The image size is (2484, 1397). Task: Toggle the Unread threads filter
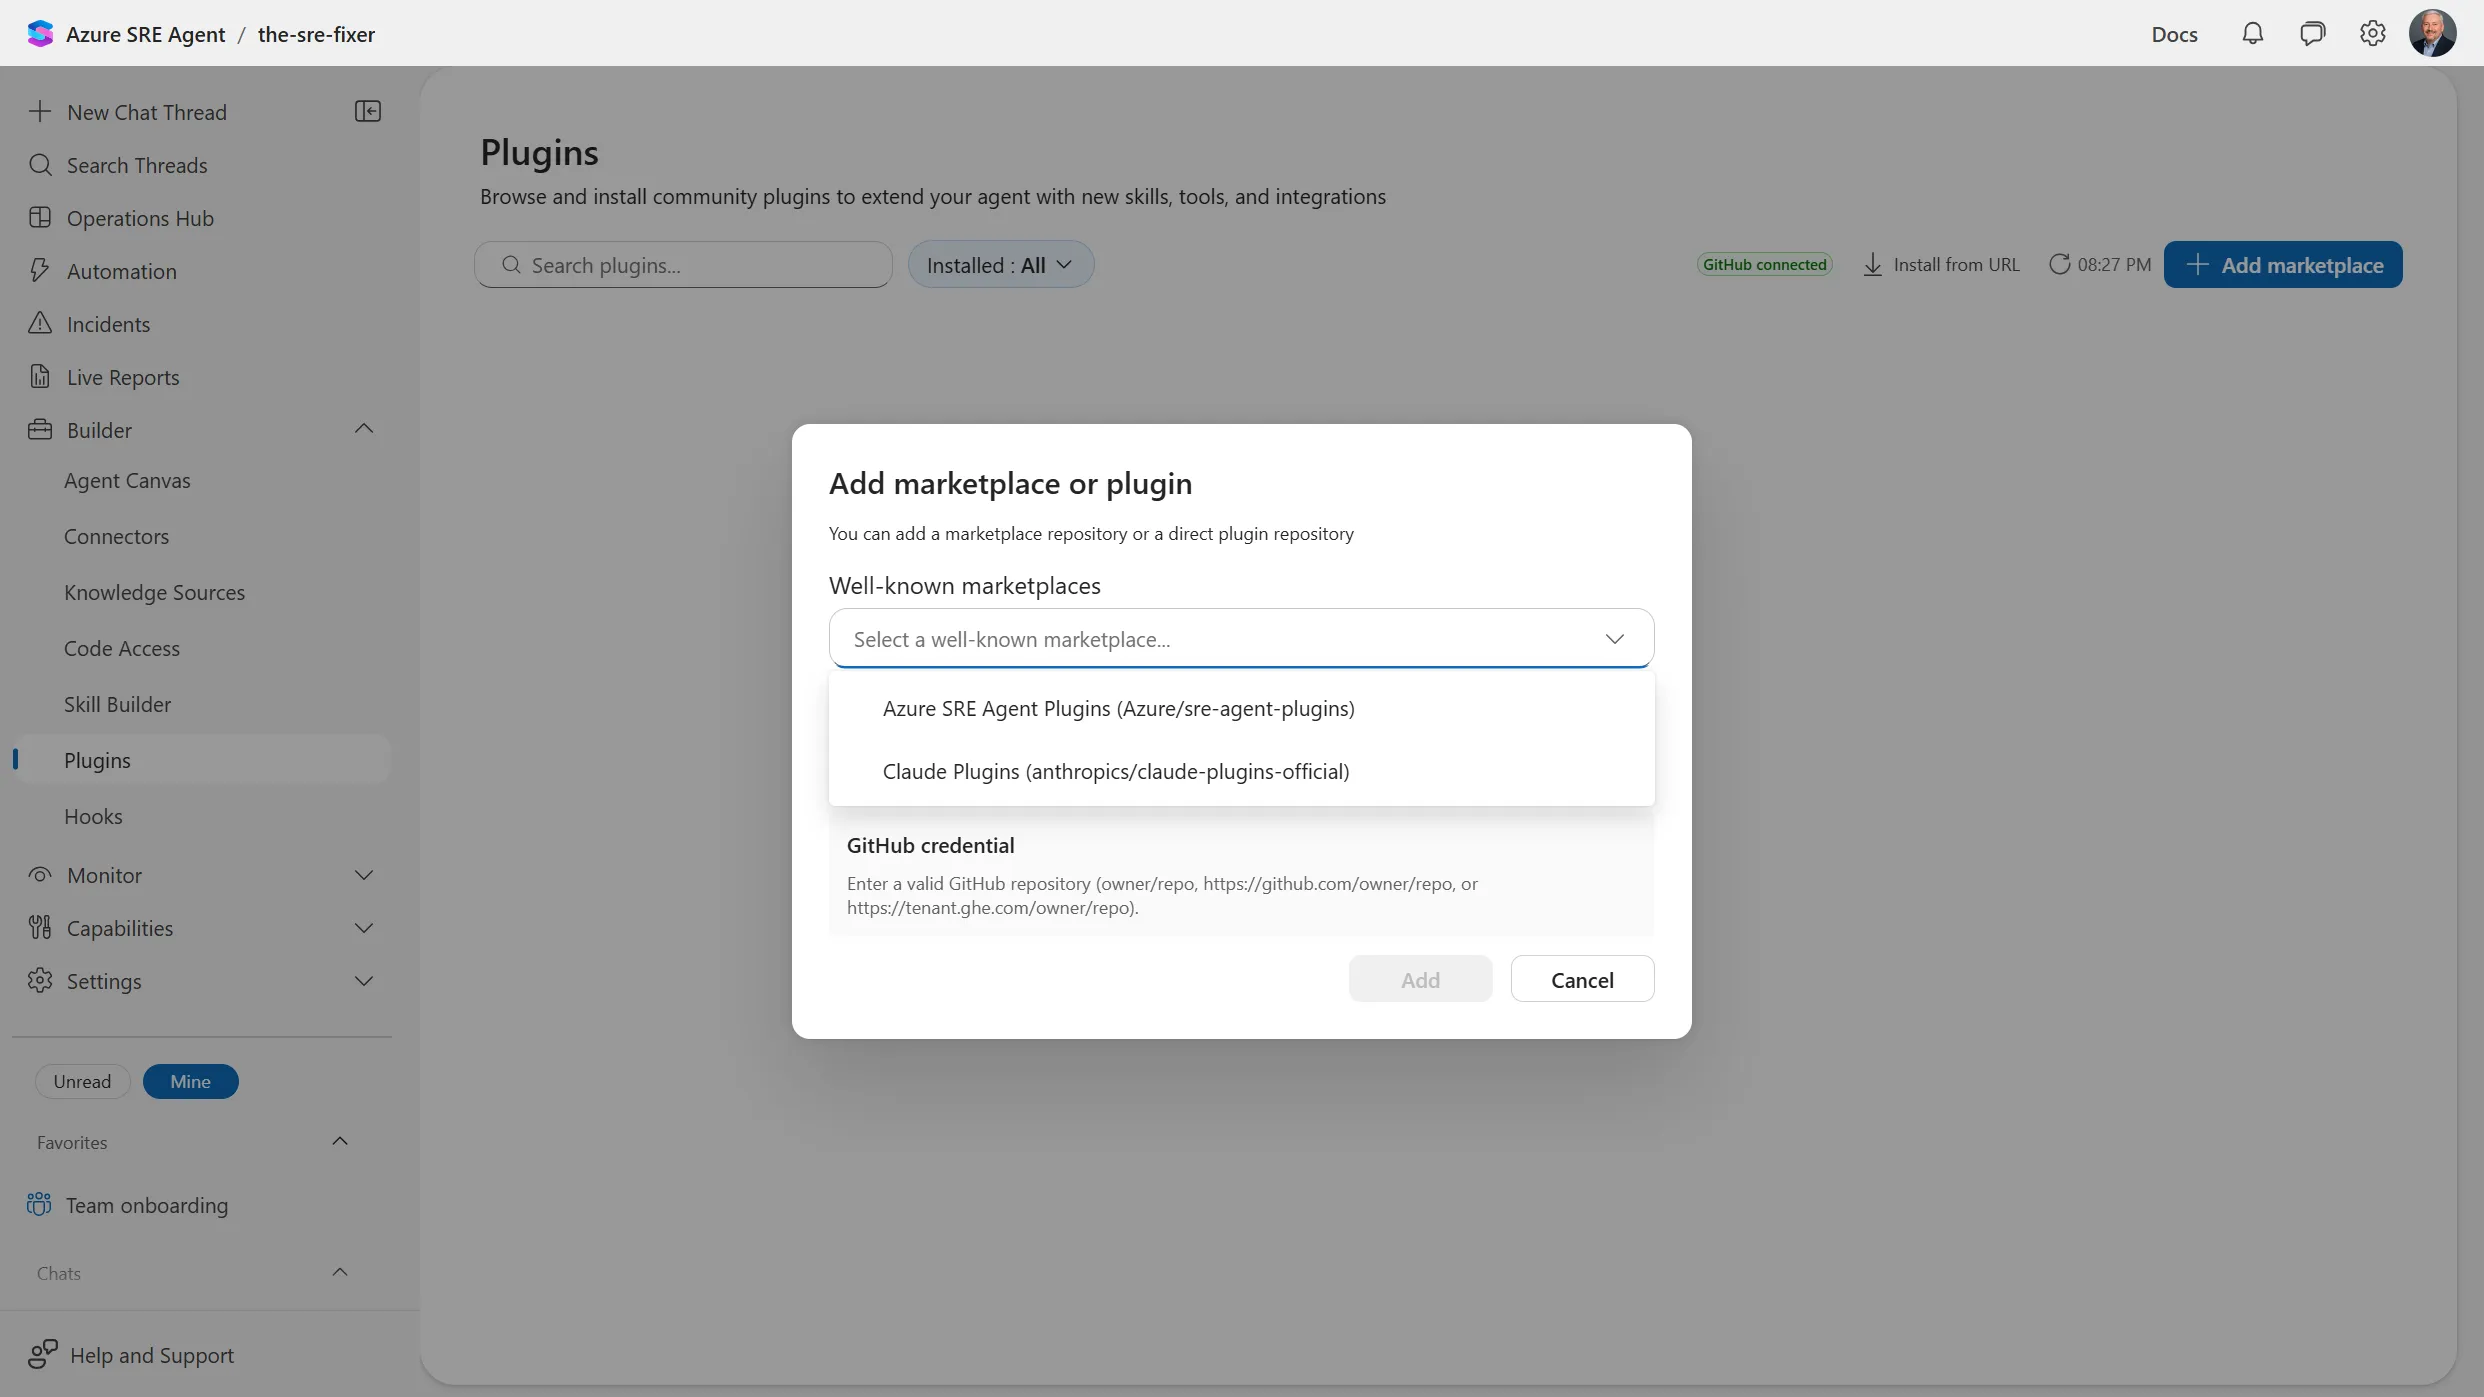click(82, 1081)
